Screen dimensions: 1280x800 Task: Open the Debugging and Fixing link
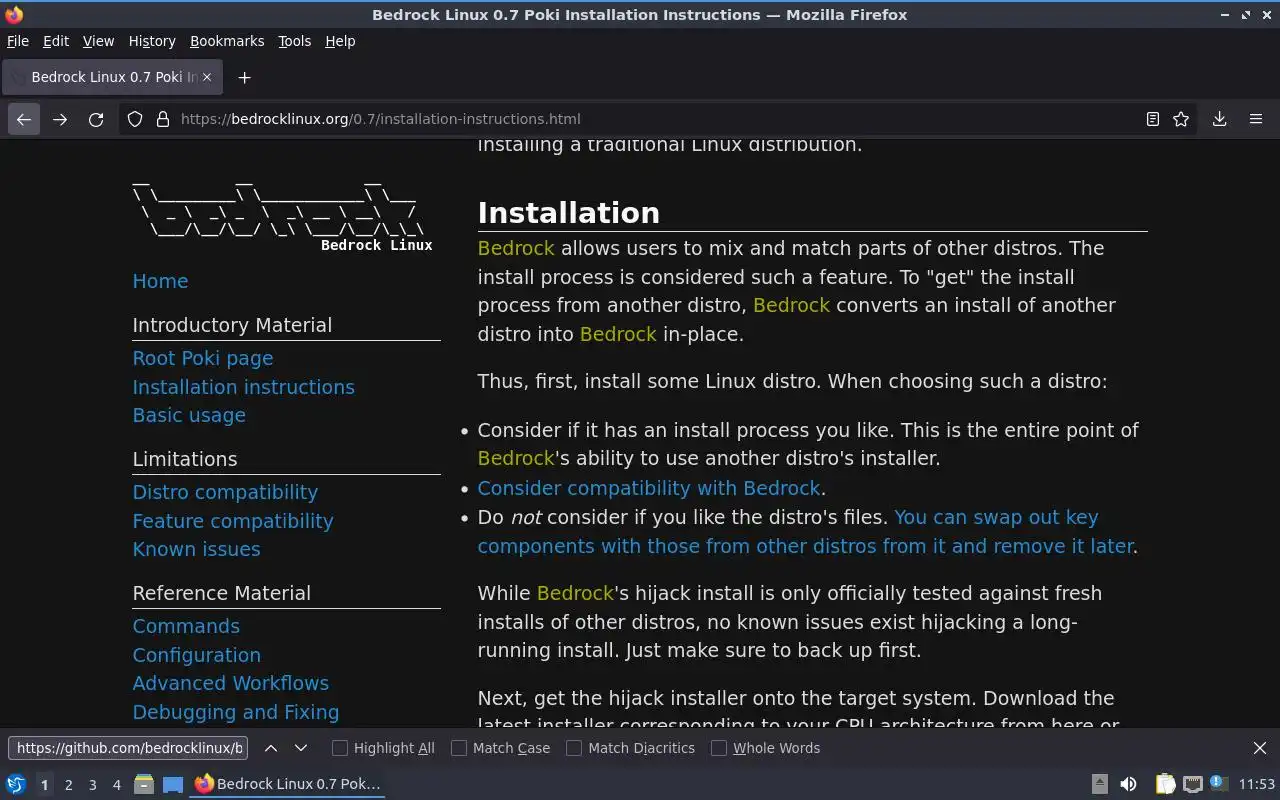pyautogui.click(x=236, y=712)
